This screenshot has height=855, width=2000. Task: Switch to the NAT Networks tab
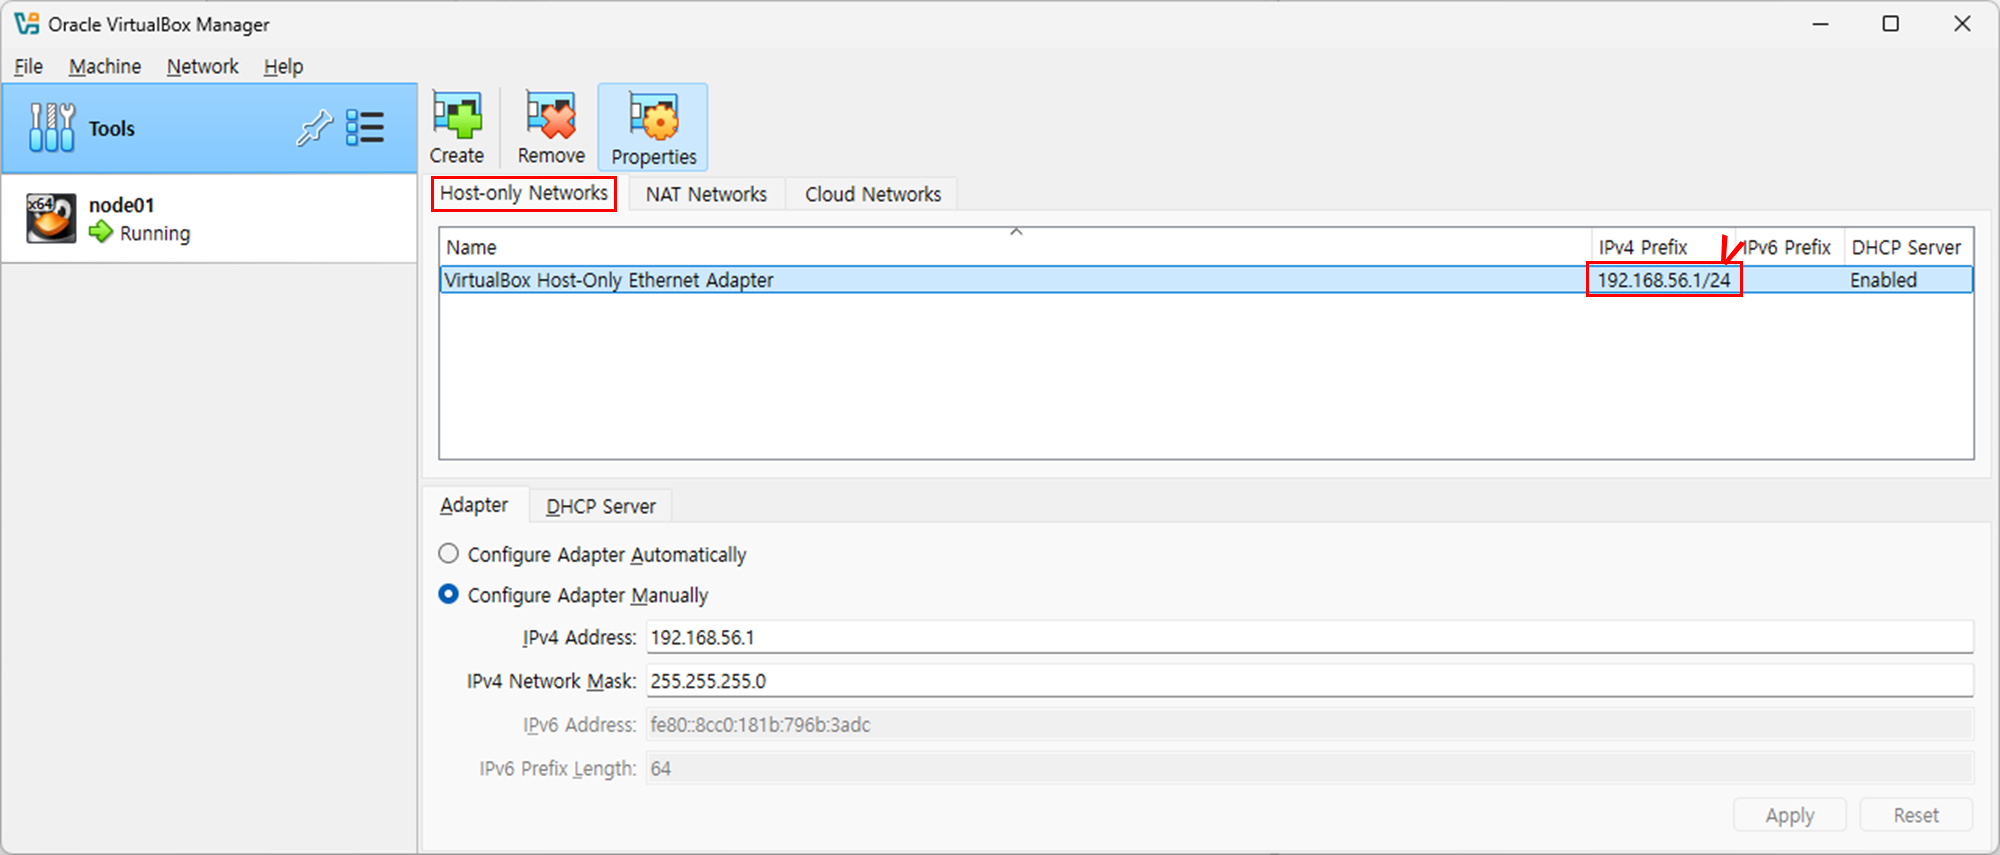706,194
